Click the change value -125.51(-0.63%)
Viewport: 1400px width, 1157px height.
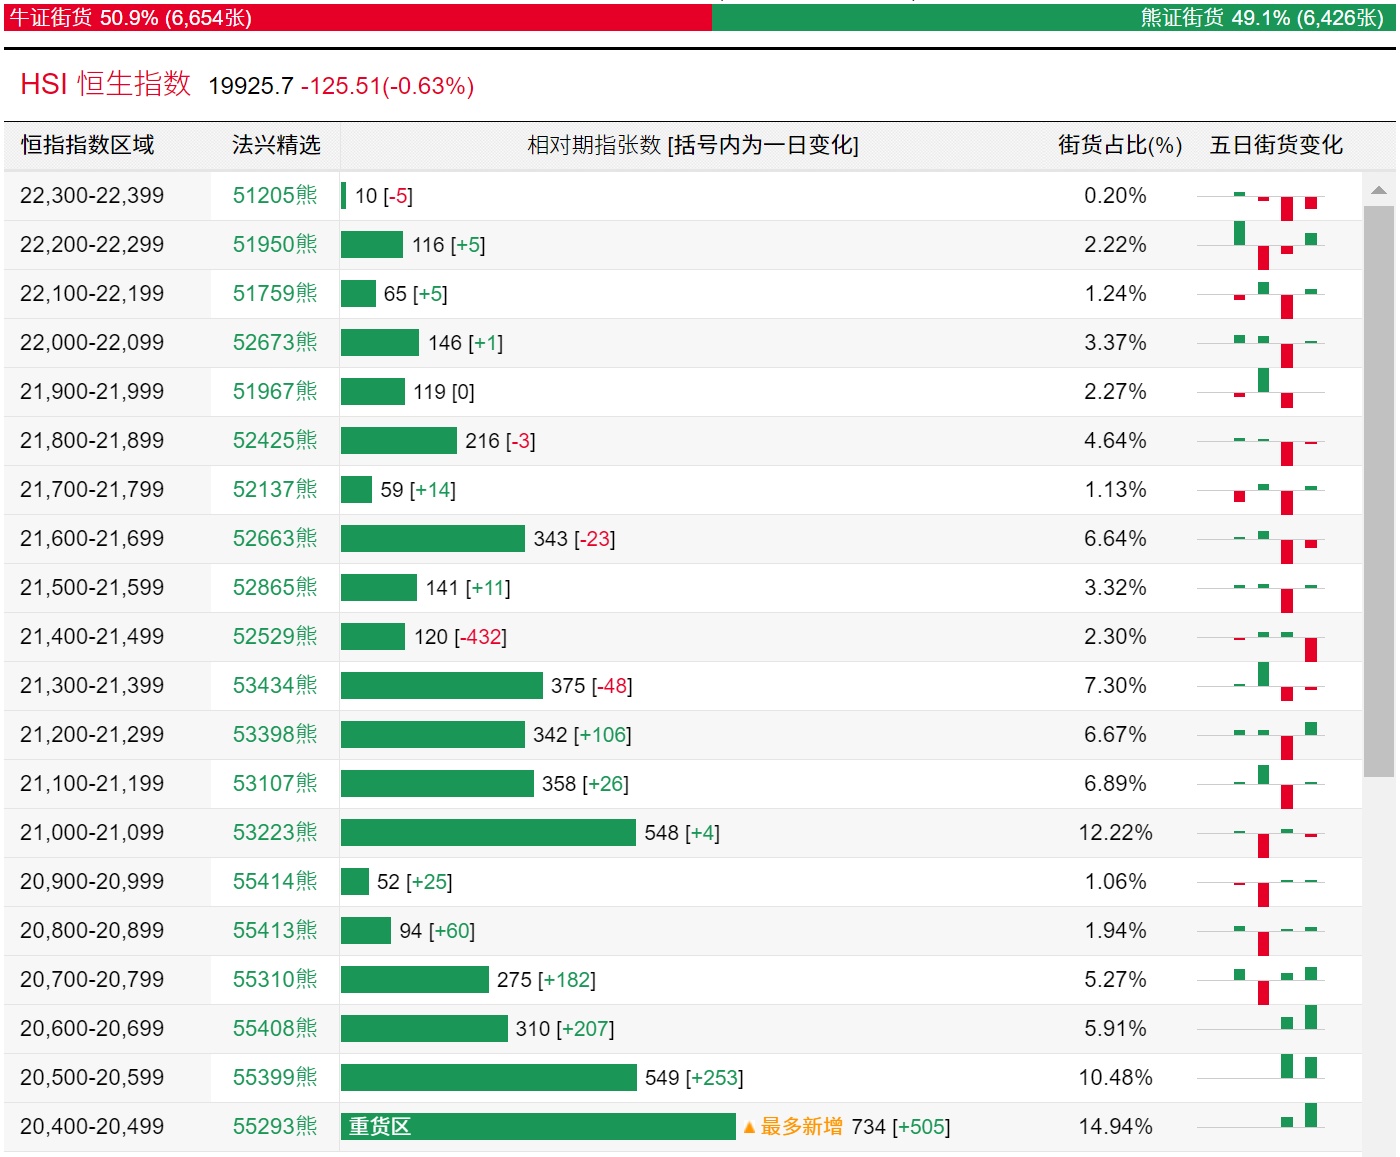pyautogui.click(x=388, y=86)
